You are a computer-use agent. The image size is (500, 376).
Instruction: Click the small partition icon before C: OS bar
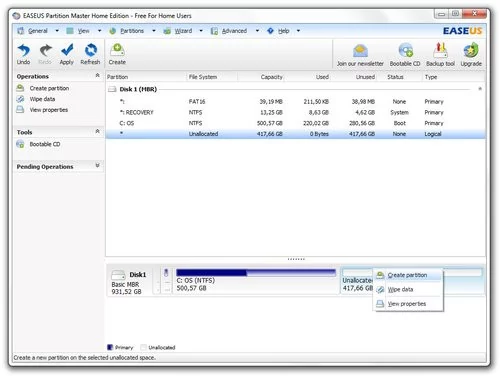click(x=166, y=273)
